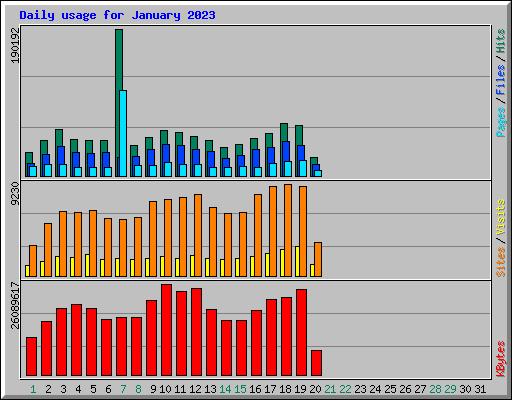Click the Pages legend label

coord(500,122)
